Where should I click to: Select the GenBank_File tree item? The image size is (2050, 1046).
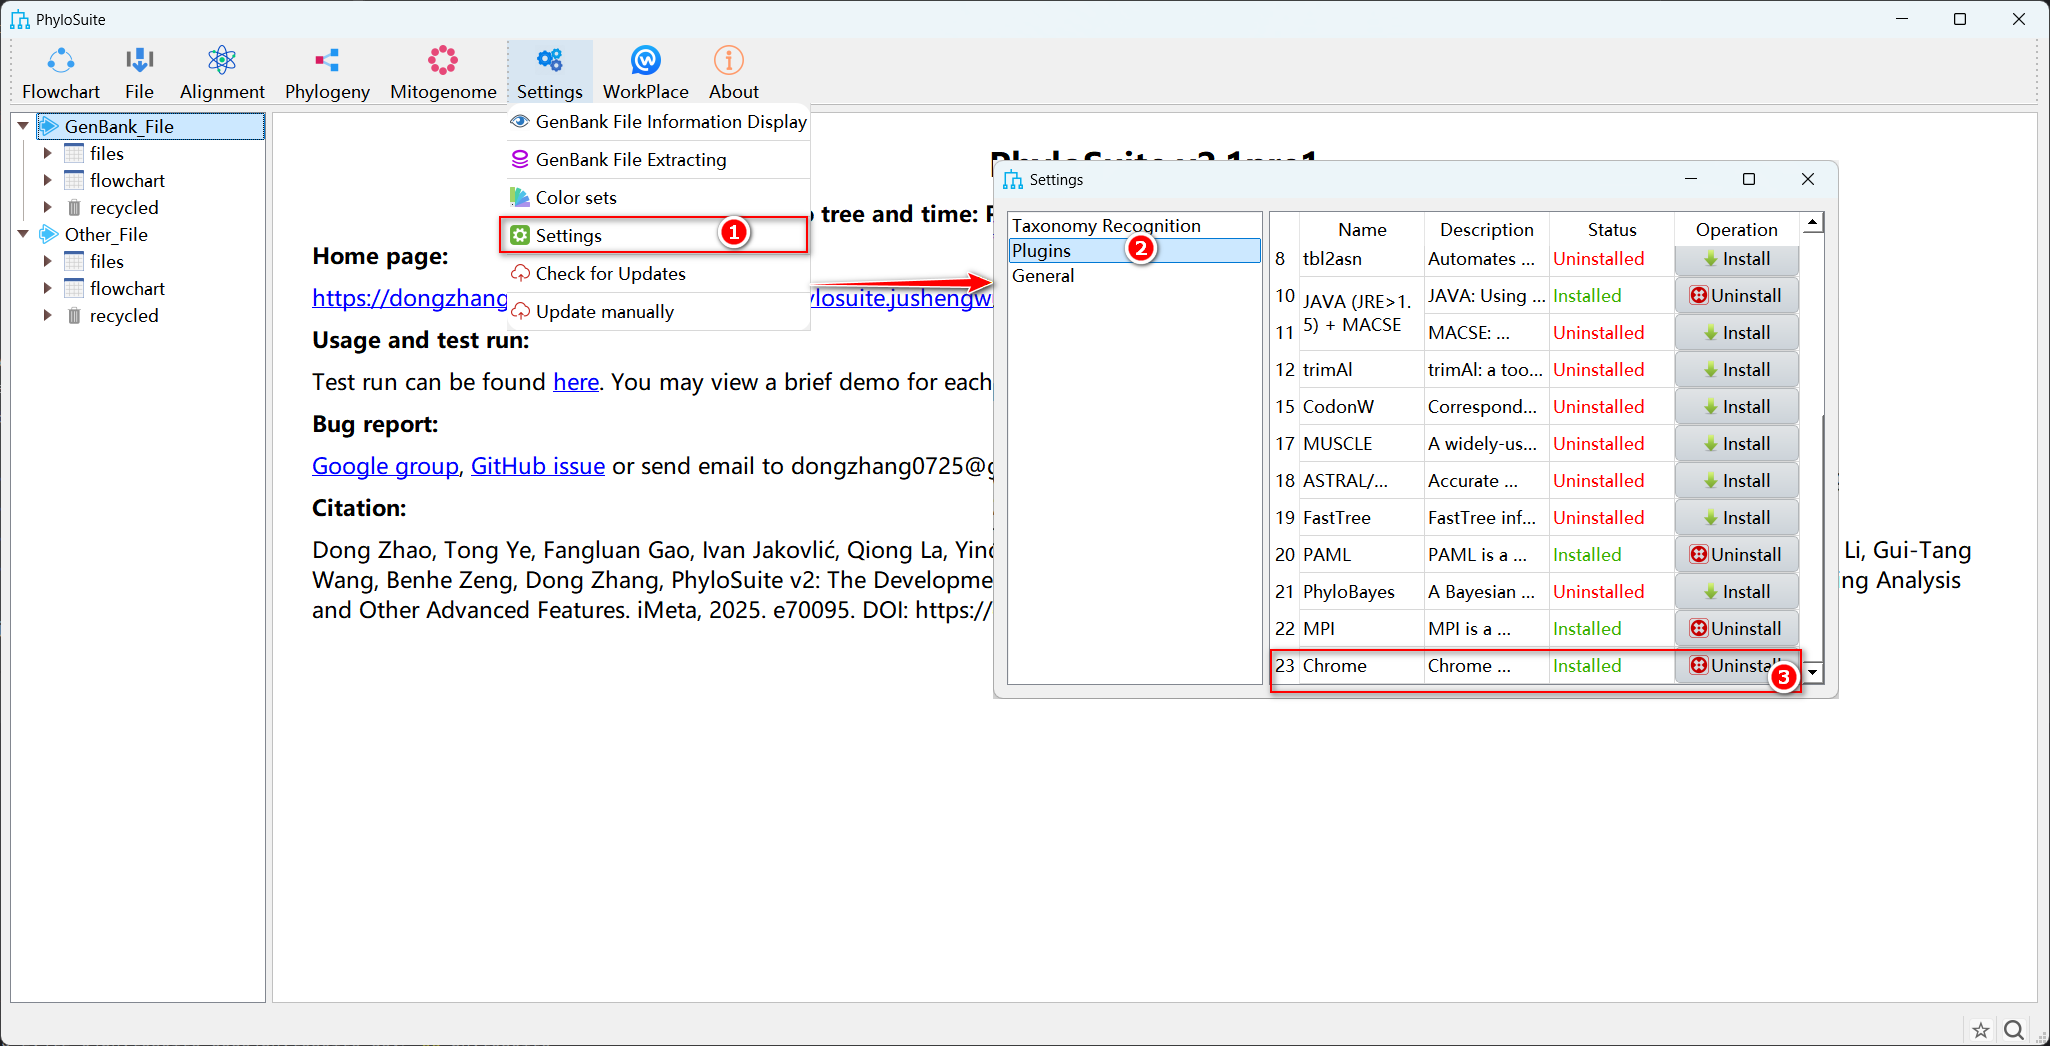coord(150,126)
